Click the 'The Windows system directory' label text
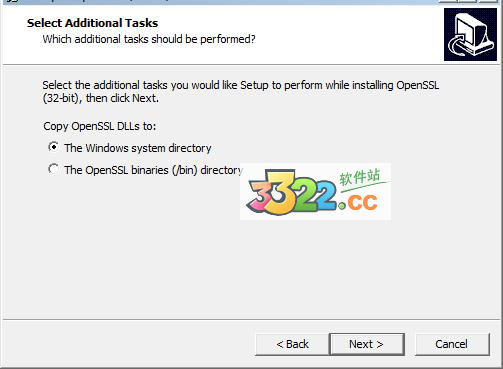 click(x=138, y=148)
